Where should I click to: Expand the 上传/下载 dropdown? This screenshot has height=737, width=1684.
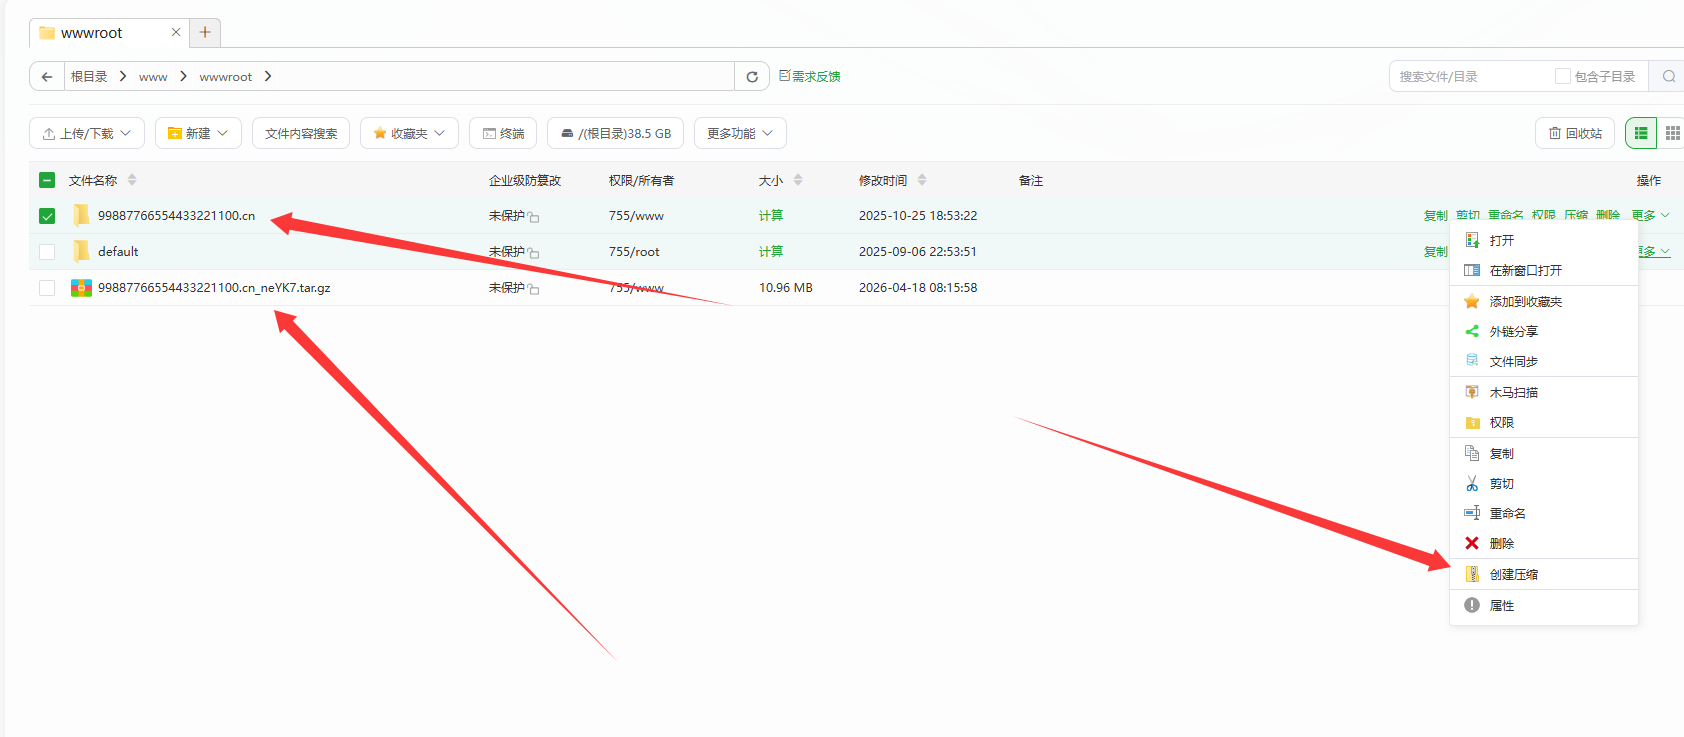click(x=87, y=133)
